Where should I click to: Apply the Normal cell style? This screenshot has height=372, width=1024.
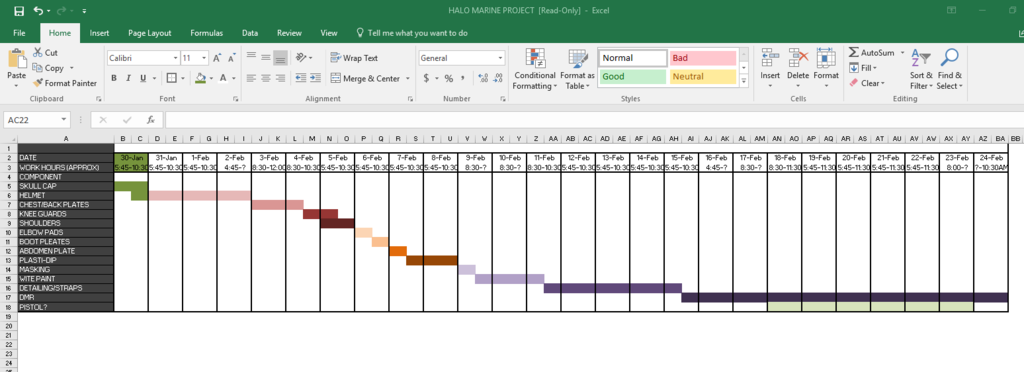[x=632, y=58]
